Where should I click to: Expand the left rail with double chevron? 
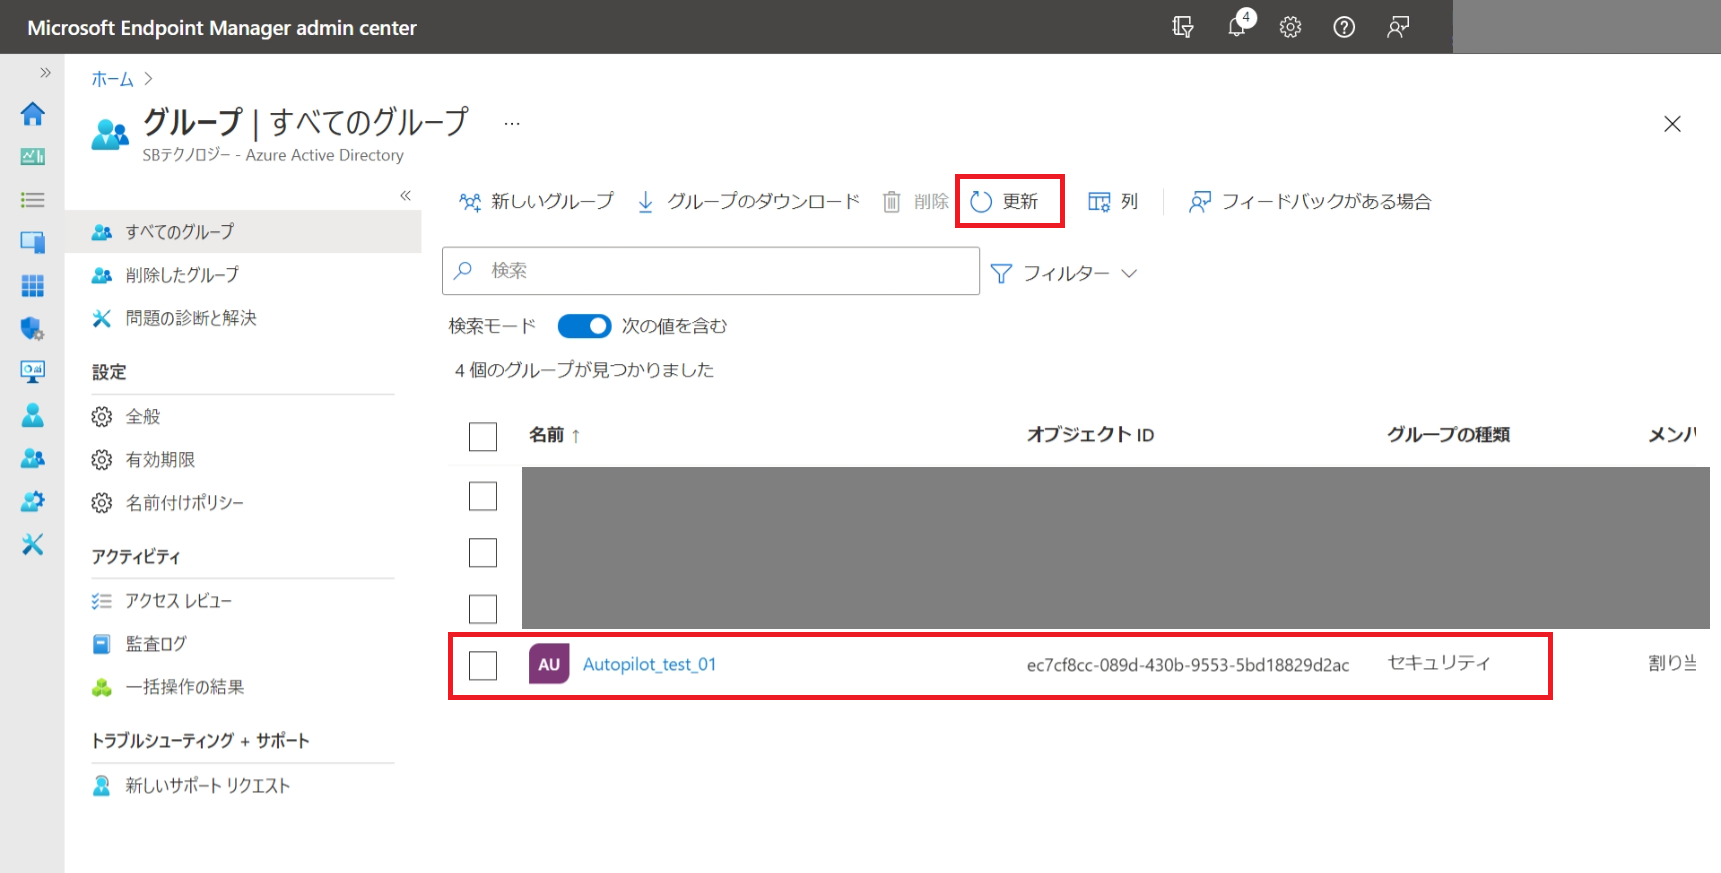[45, 72]
